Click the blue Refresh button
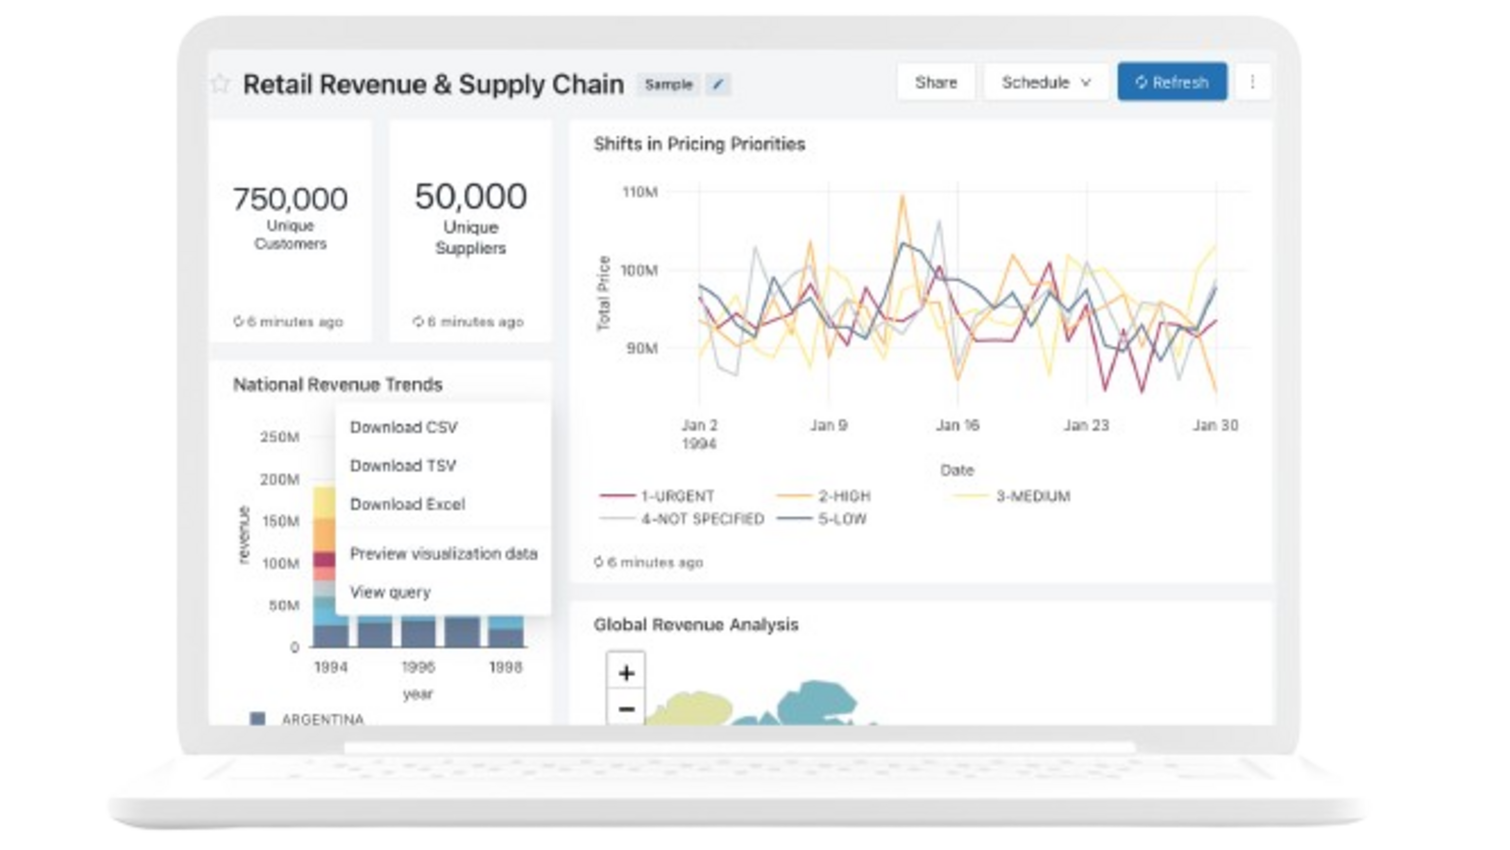Image resolution: width=1510 pixels, height=850 pixels. click(x=1172, y=82)
